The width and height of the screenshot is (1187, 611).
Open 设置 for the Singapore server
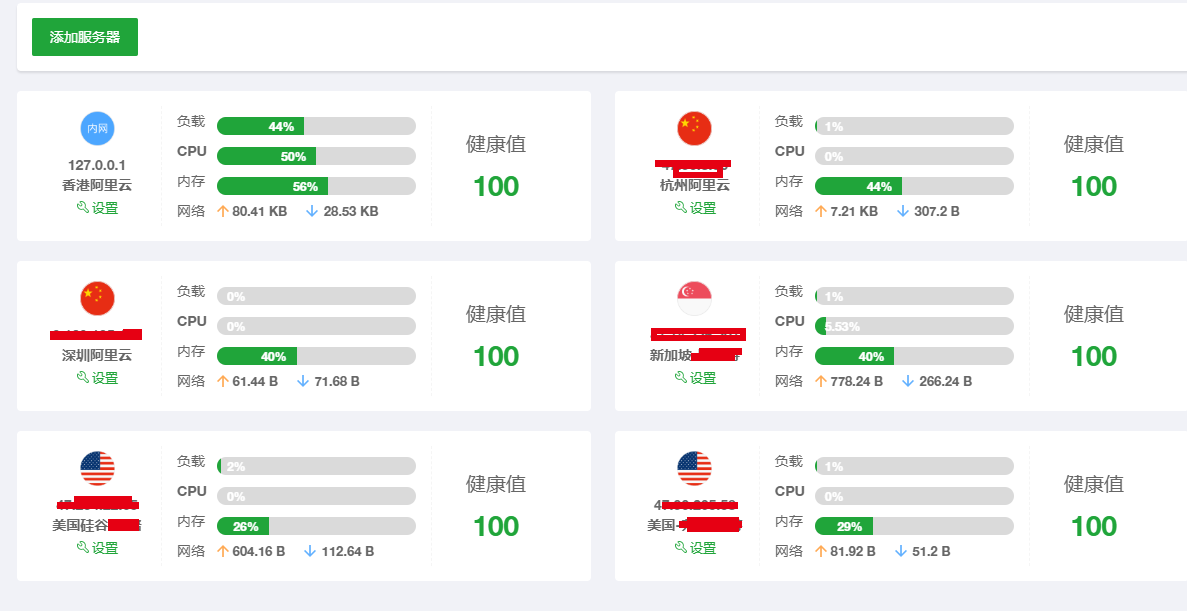[695, 378]
